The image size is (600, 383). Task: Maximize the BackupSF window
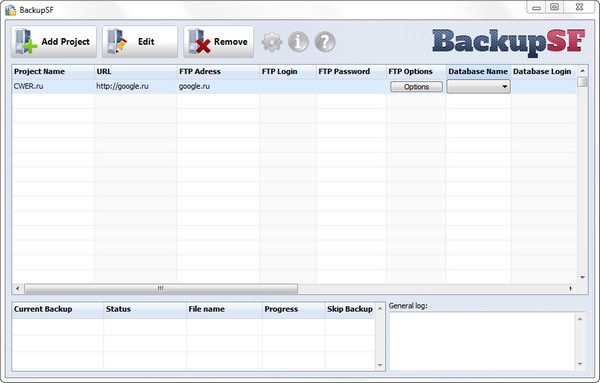pos(554,7)
